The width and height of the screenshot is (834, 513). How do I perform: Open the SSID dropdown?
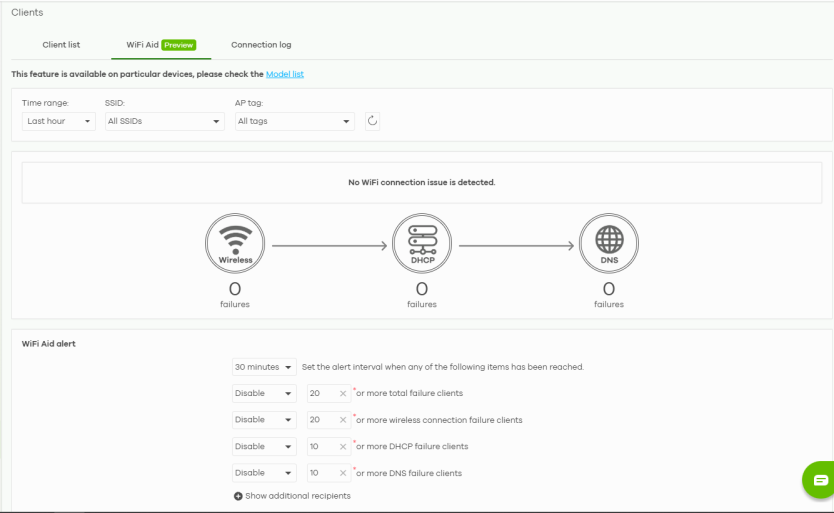point(164,121)
